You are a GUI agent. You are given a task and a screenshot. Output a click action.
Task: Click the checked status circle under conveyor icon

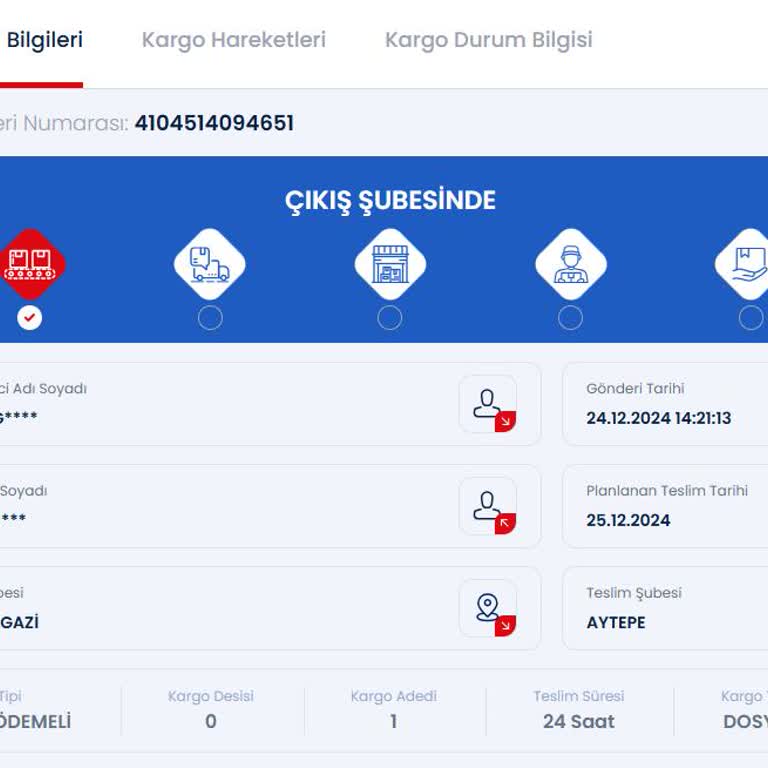click(x=29, y=318)
